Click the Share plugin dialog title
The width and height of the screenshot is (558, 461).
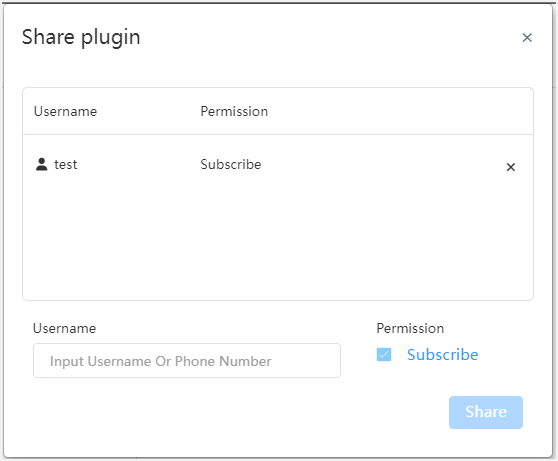point(81,37)
